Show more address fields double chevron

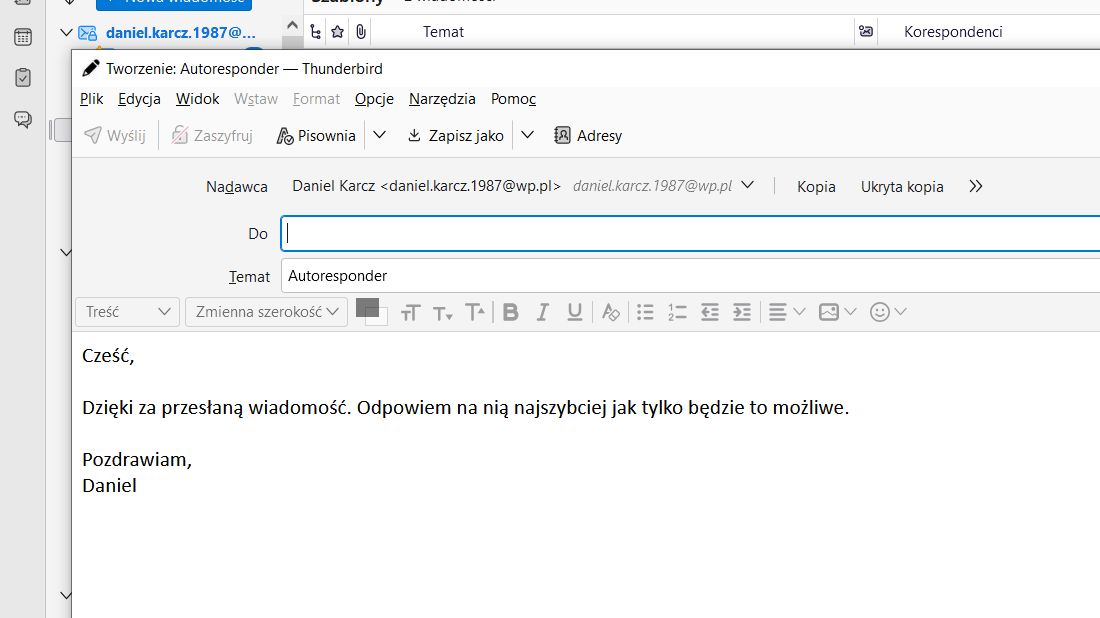tap(976, 187)
